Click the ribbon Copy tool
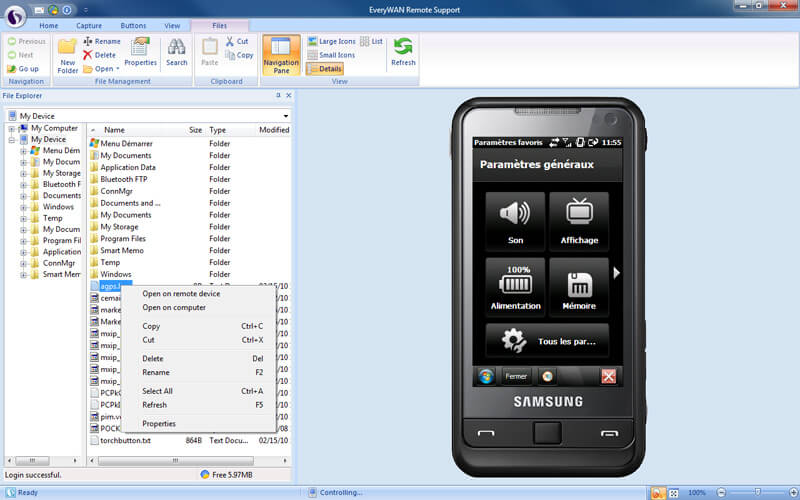This screenshot has width=800, height=500. pos(239,55)
